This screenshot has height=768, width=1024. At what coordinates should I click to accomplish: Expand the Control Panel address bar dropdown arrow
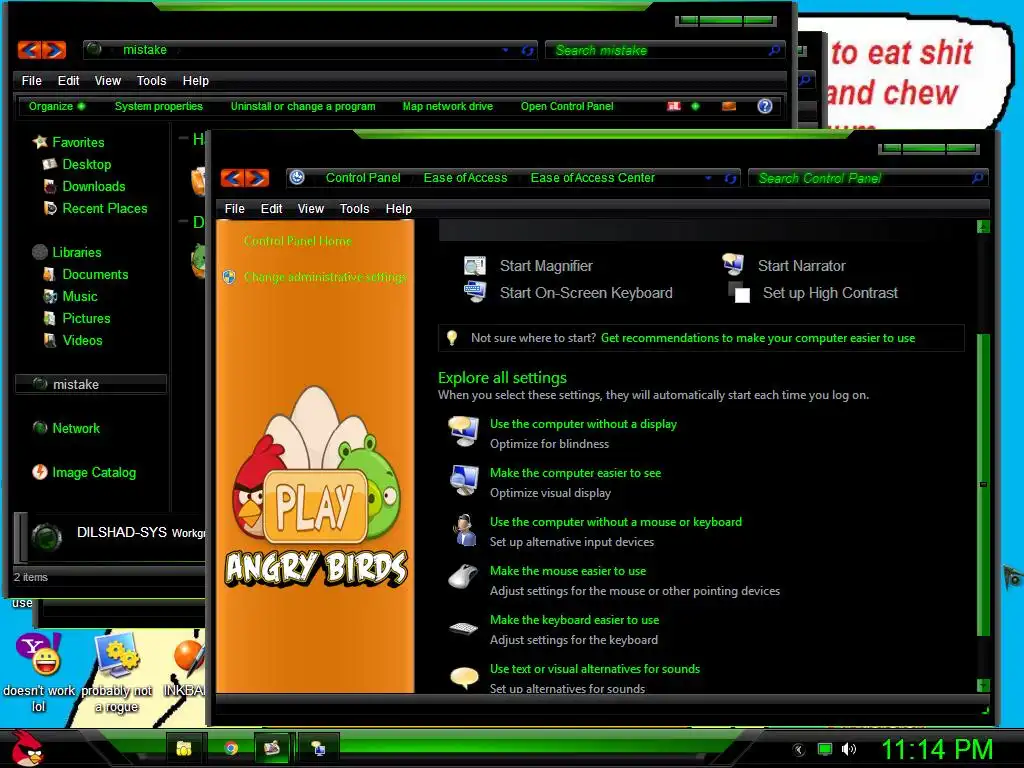[709, 178]
